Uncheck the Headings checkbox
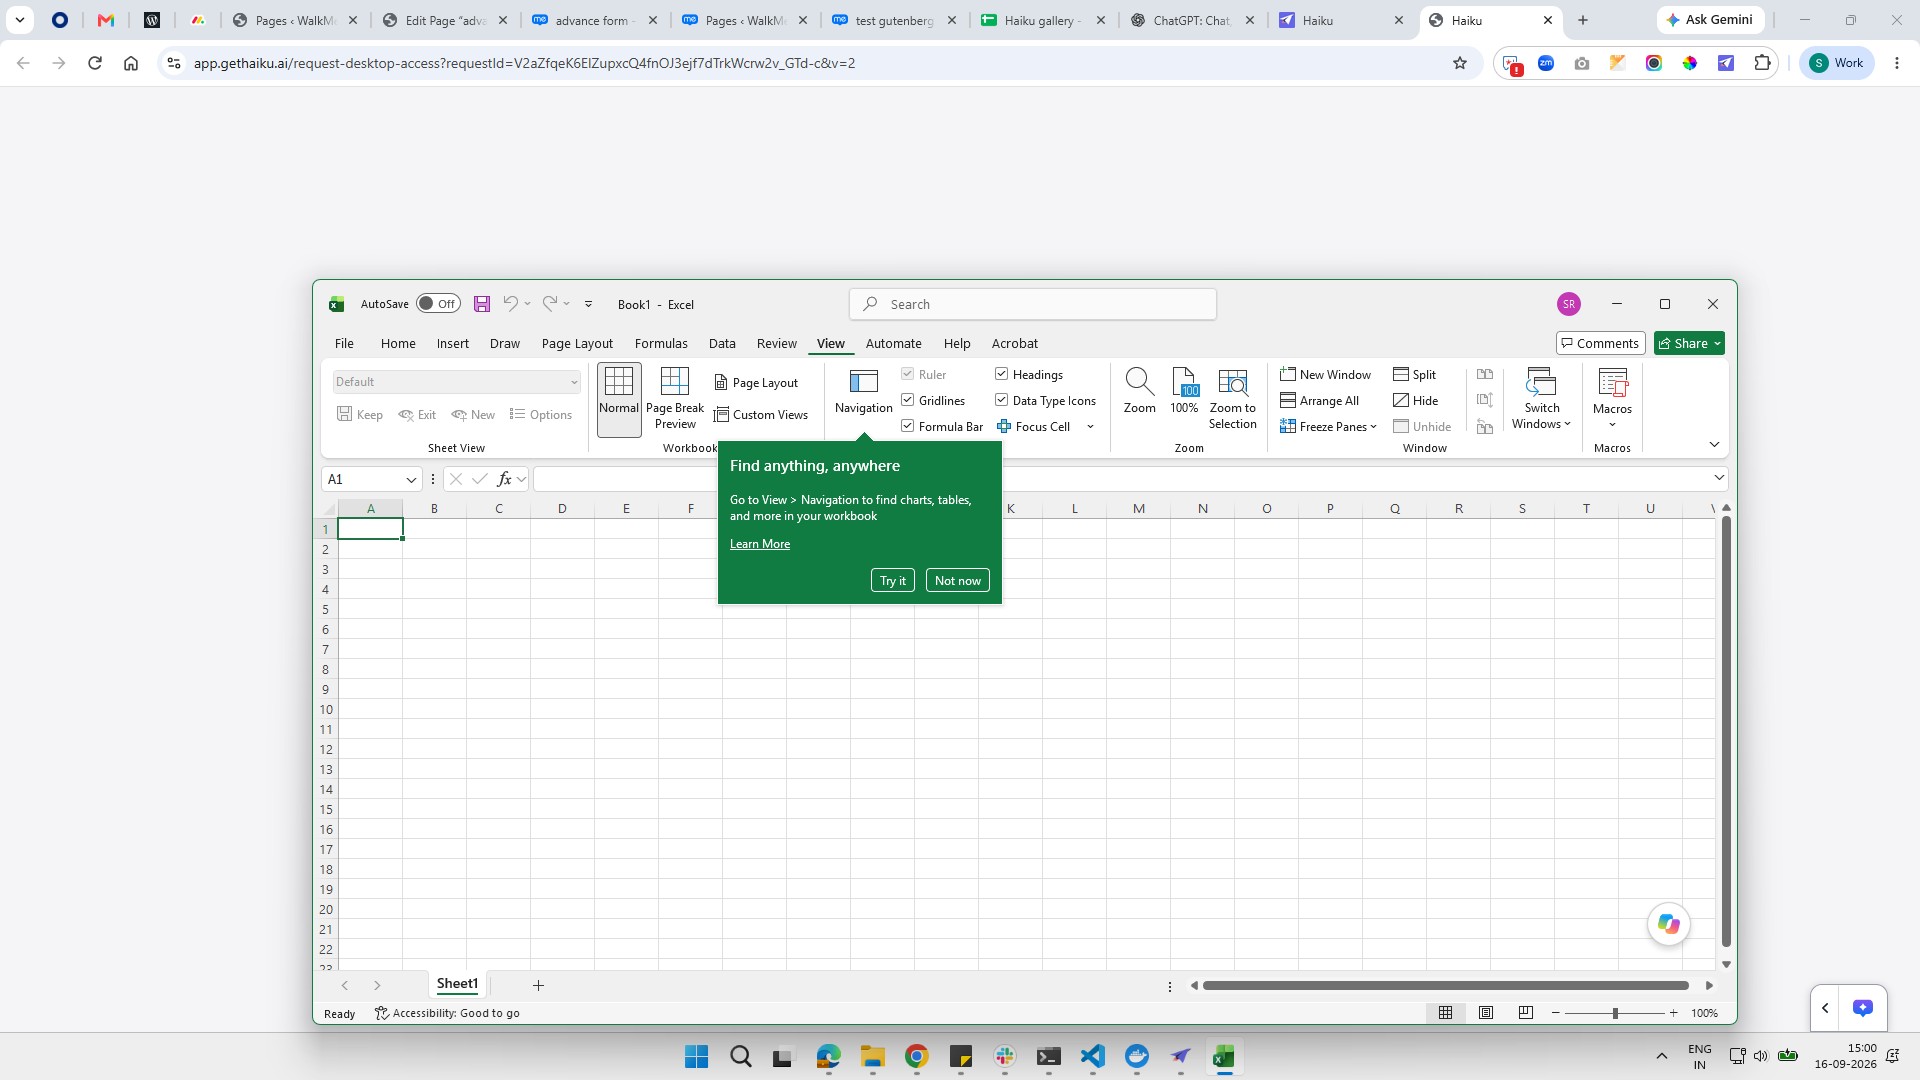Viewport: 1920px width, 1080px height. point(1001,374)
